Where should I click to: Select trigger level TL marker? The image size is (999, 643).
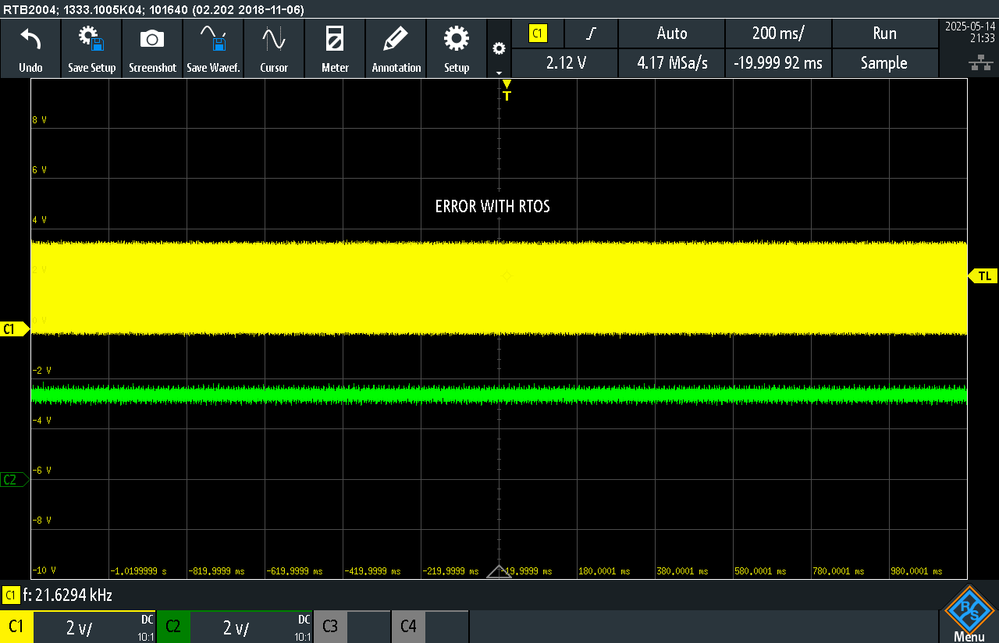[982, 276]
